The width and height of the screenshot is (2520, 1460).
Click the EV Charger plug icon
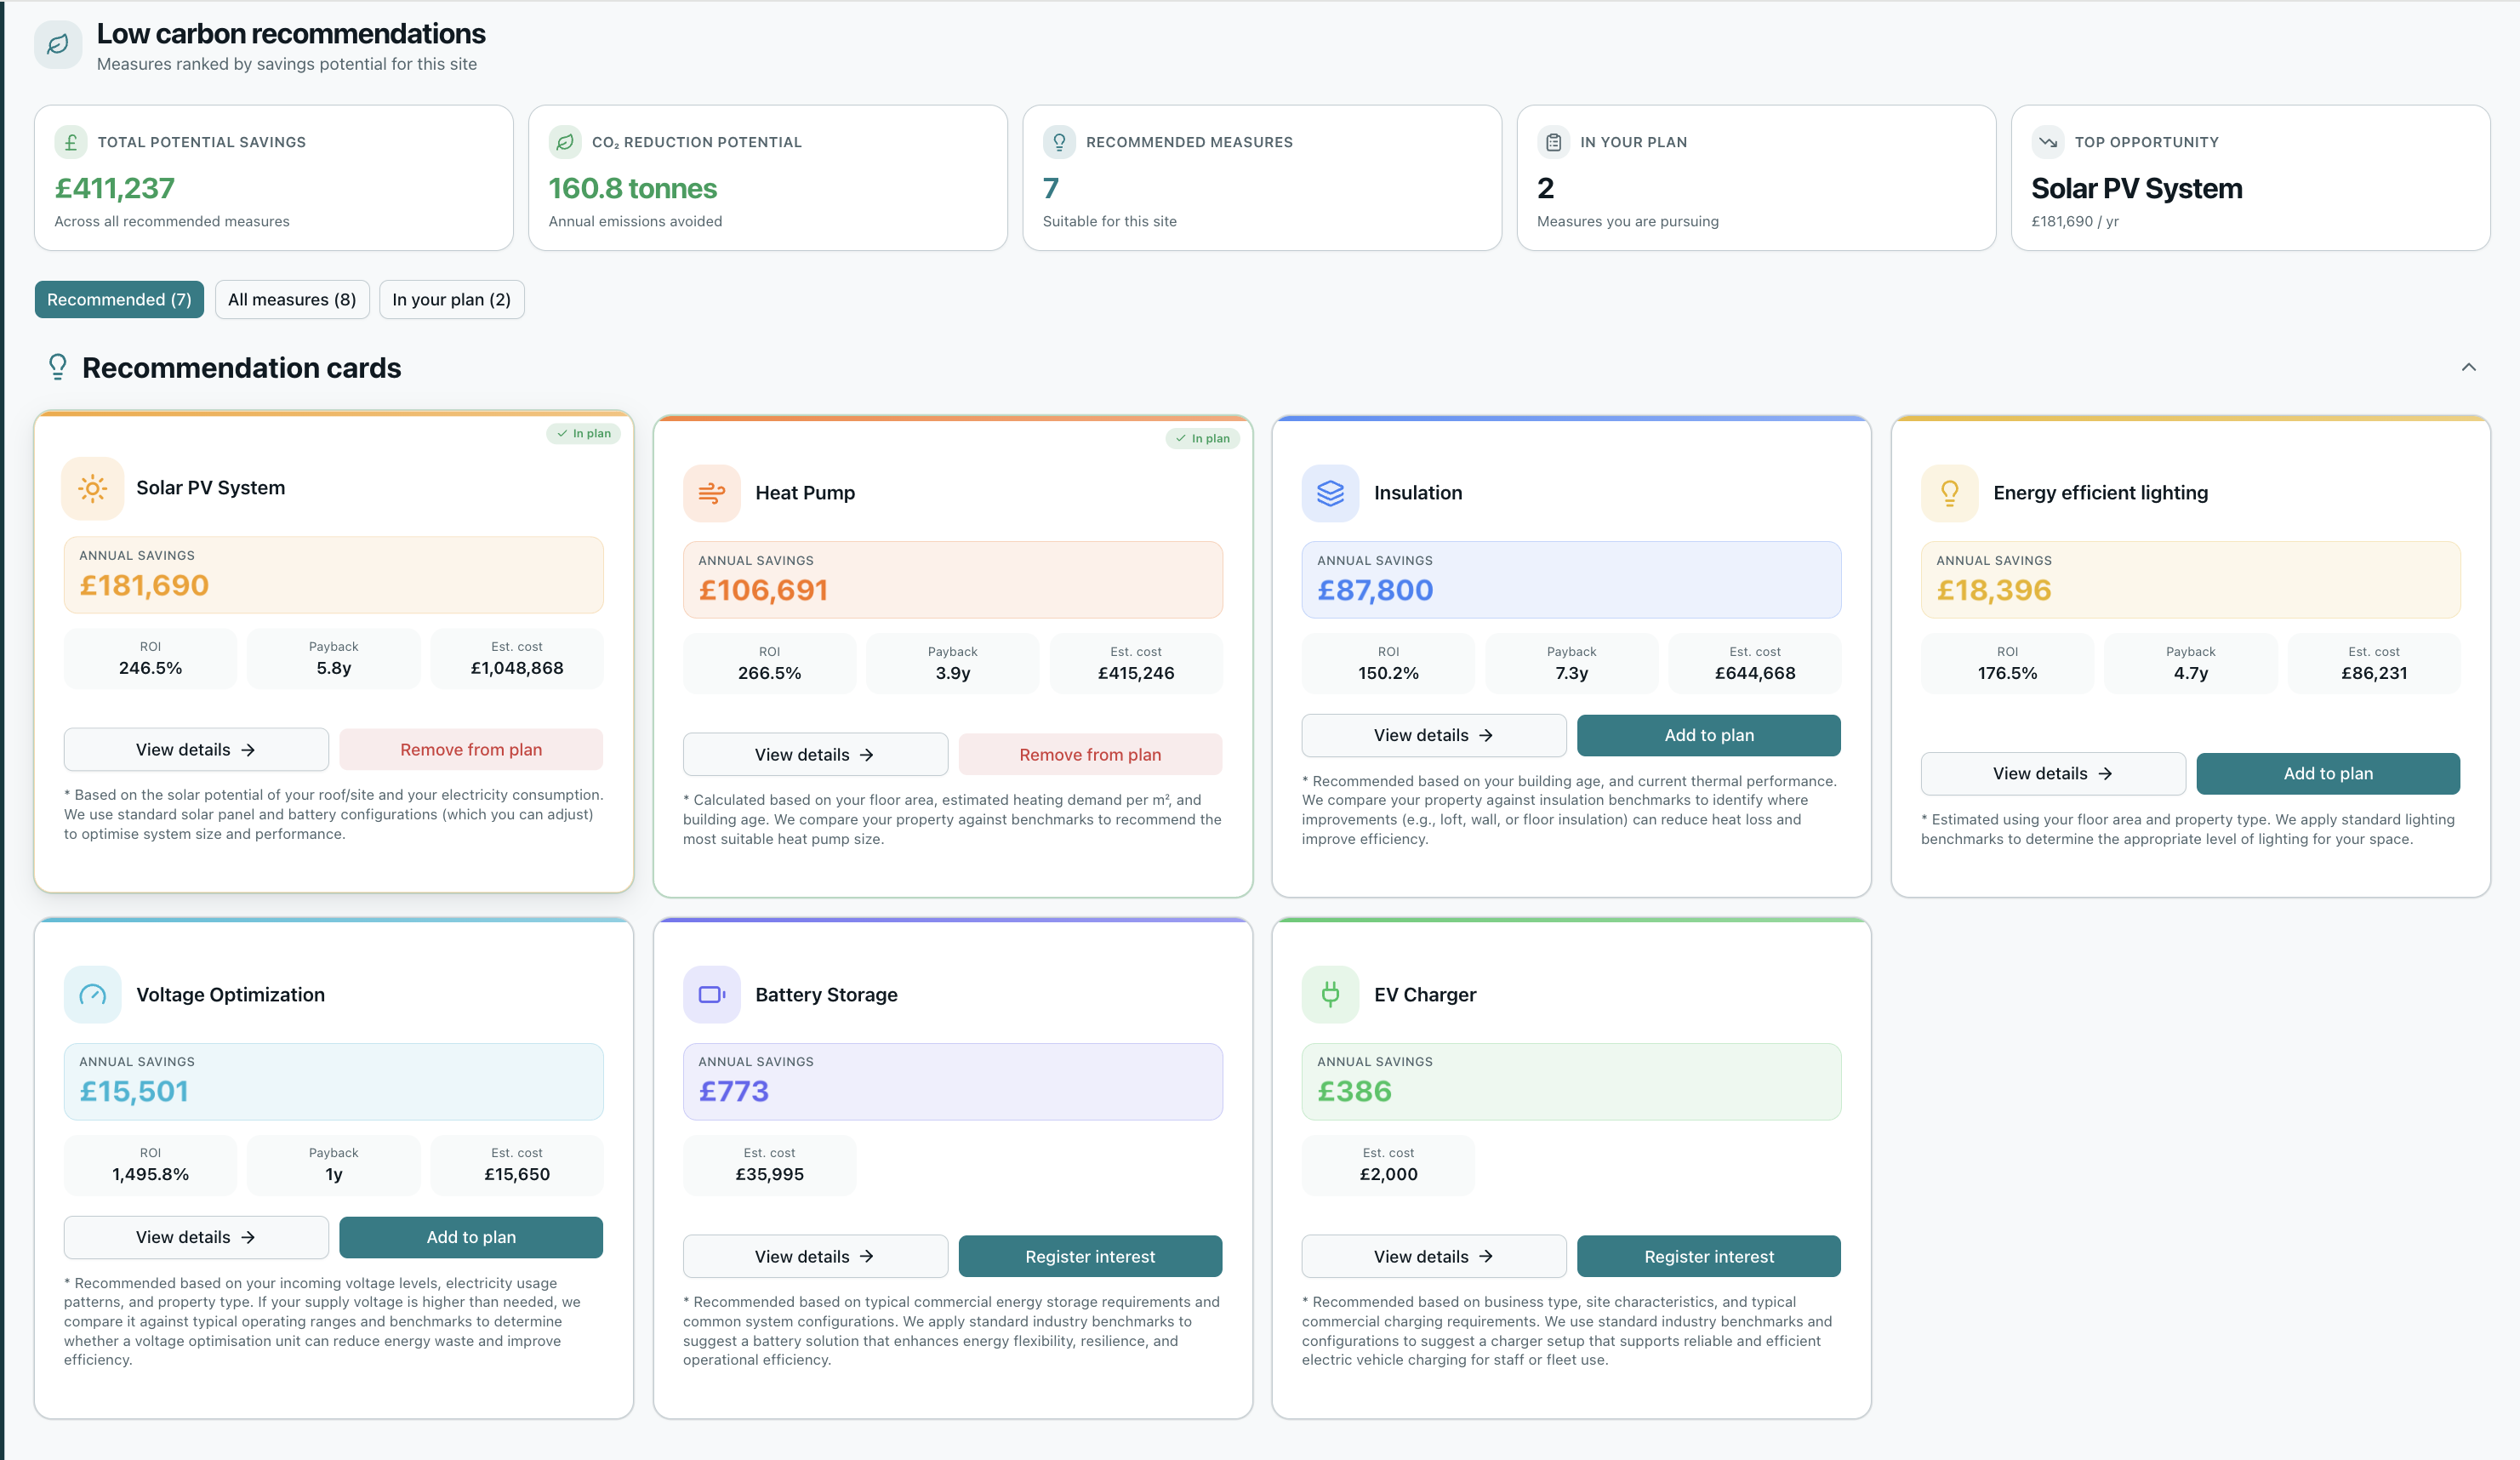(1330, 995)
